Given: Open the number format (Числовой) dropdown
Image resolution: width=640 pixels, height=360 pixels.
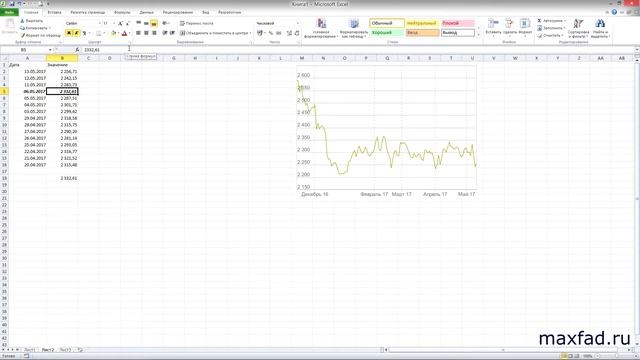Looking at the screenshot, I should [298, 23].
